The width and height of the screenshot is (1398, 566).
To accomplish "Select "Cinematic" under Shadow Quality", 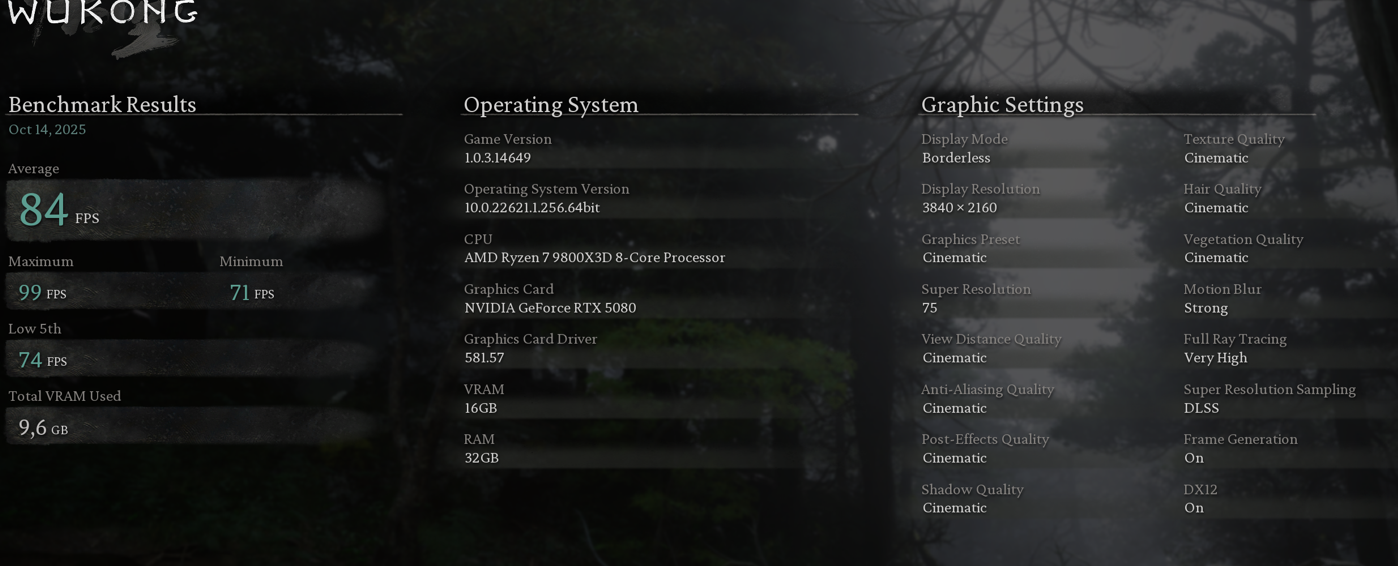I will point(954,508).
